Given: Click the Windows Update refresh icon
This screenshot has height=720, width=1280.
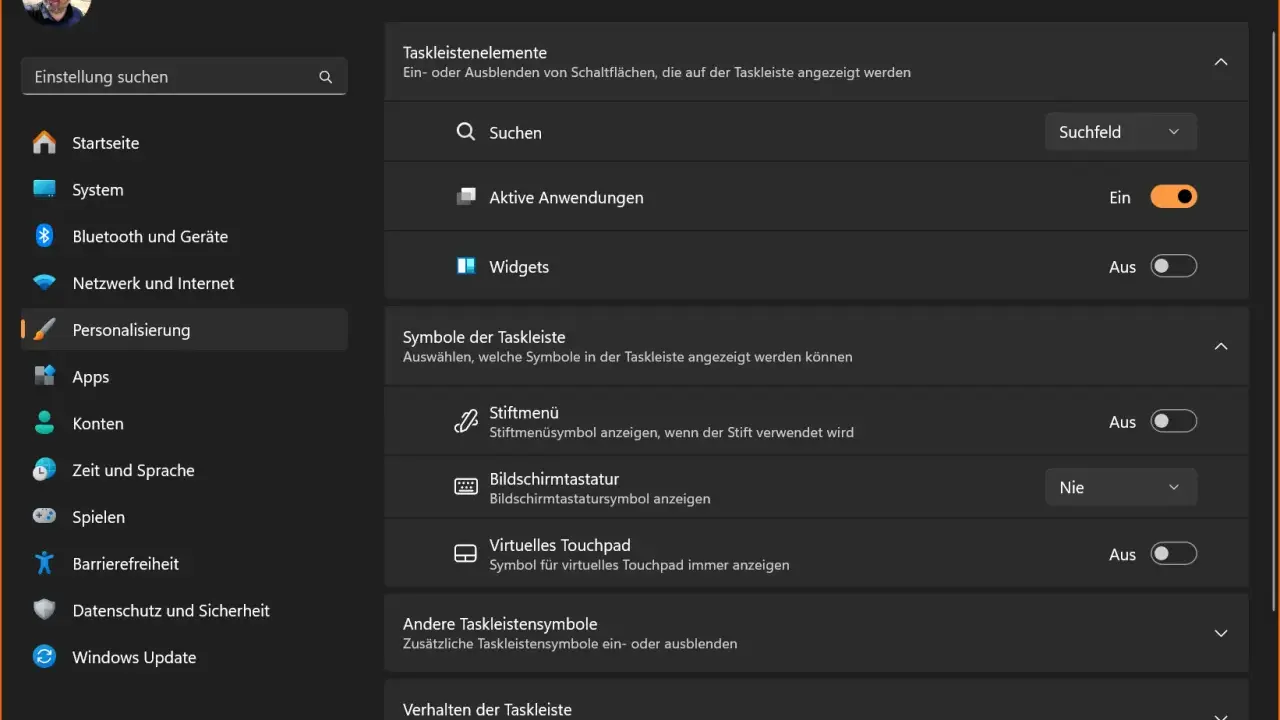Looking at the screenshot, I should 44,657.
